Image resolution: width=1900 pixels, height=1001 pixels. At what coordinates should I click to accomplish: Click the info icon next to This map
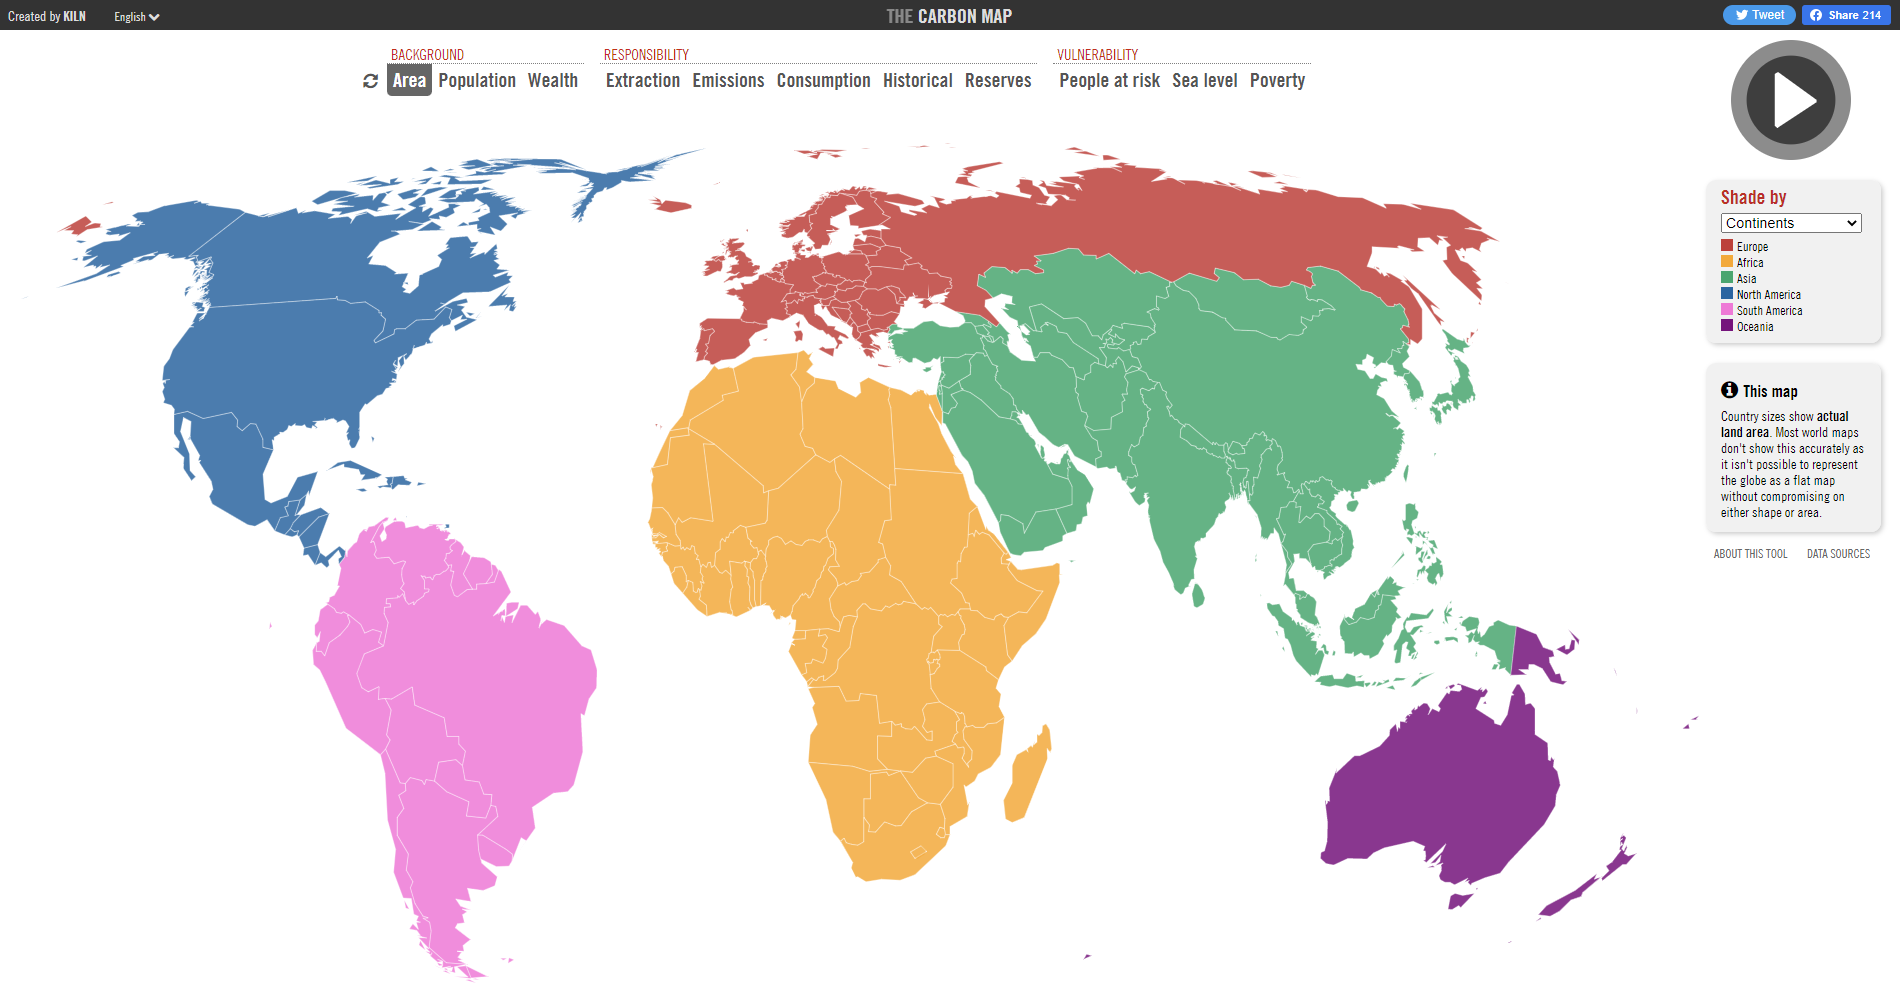tap(1729, 390)
